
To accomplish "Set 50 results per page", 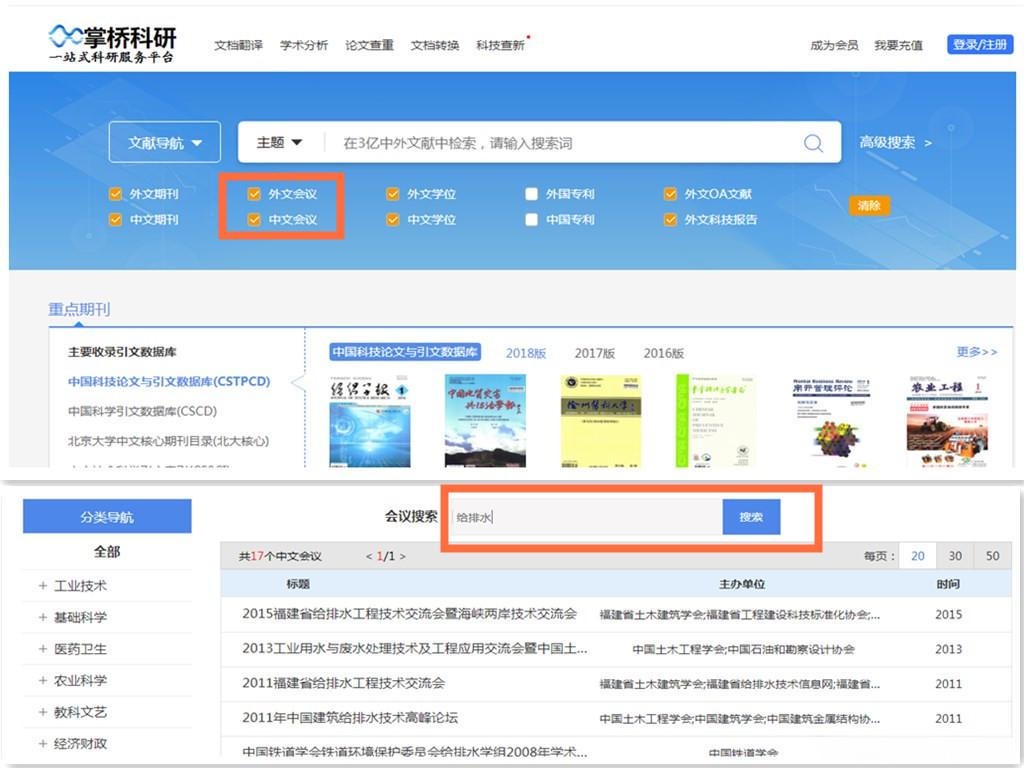I will 993,556.
